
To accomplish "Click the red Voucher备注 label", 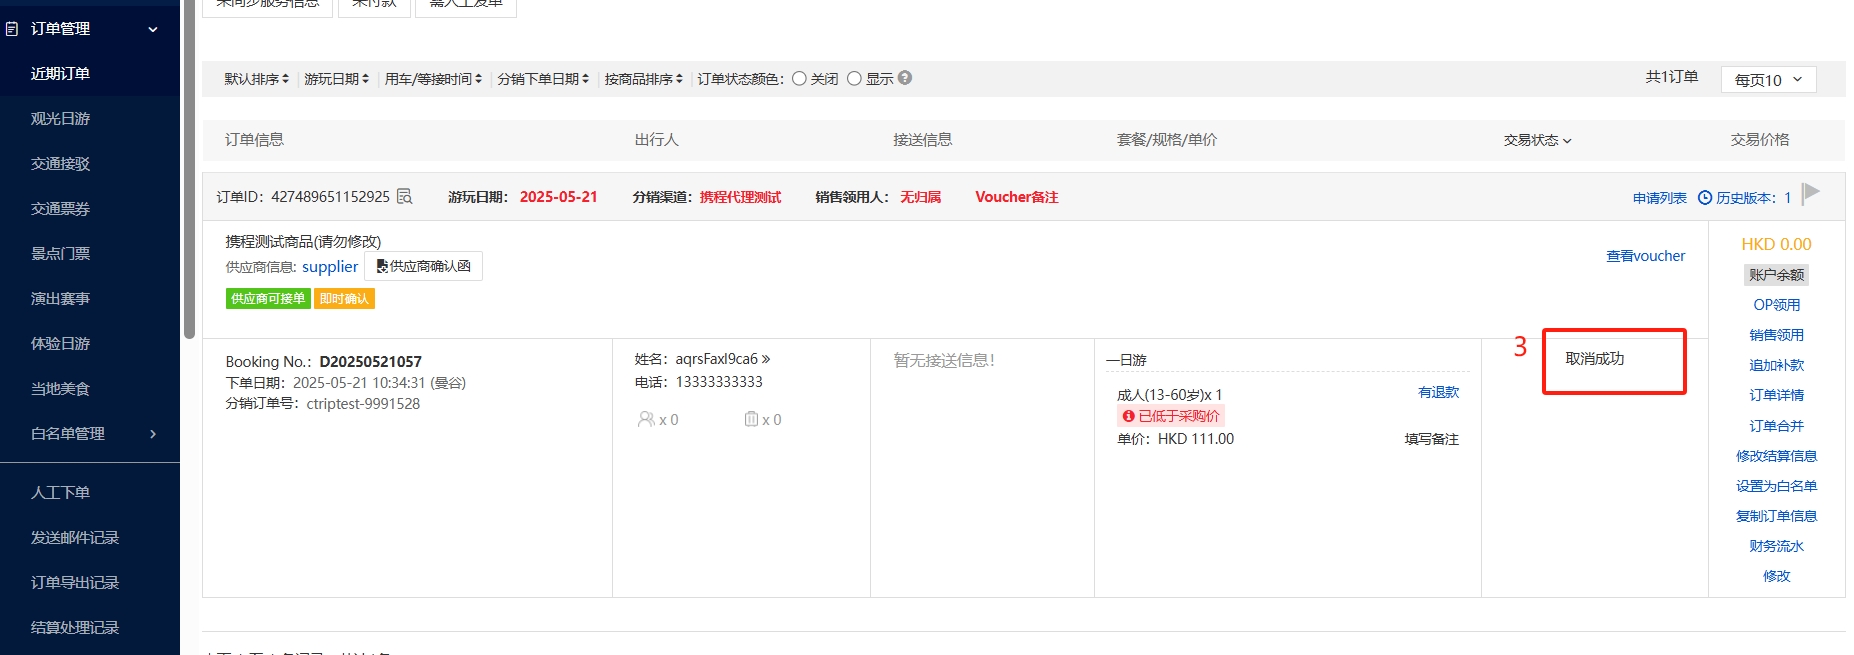I will [1016, 197].
